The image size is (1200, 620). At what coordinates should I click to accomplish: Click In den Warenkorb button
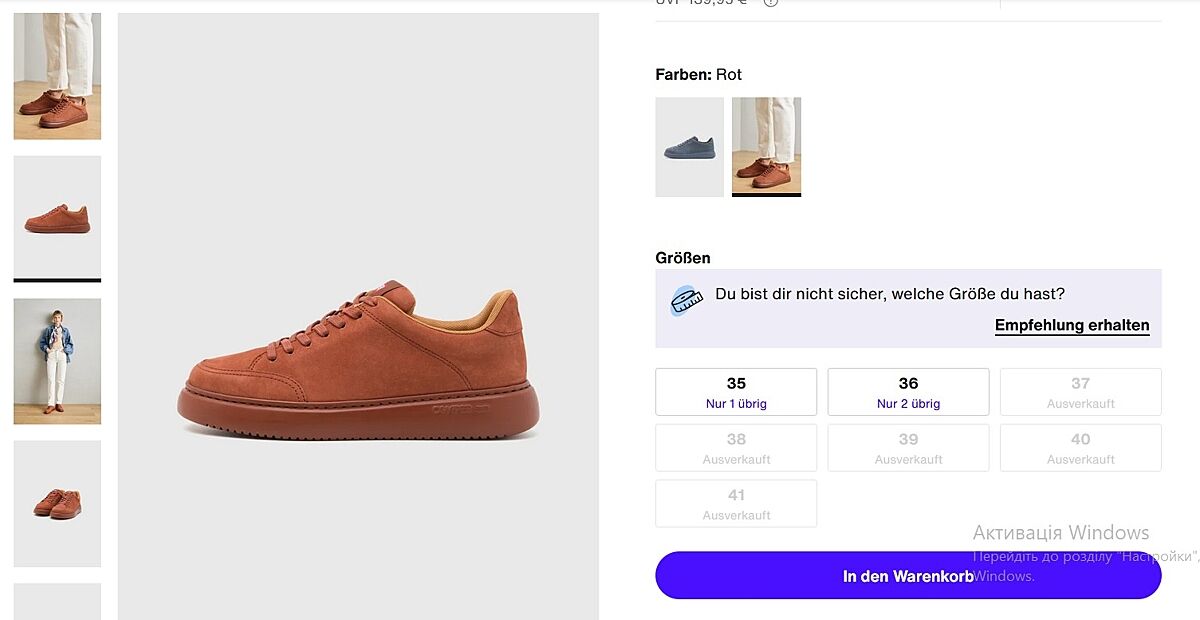907,576
